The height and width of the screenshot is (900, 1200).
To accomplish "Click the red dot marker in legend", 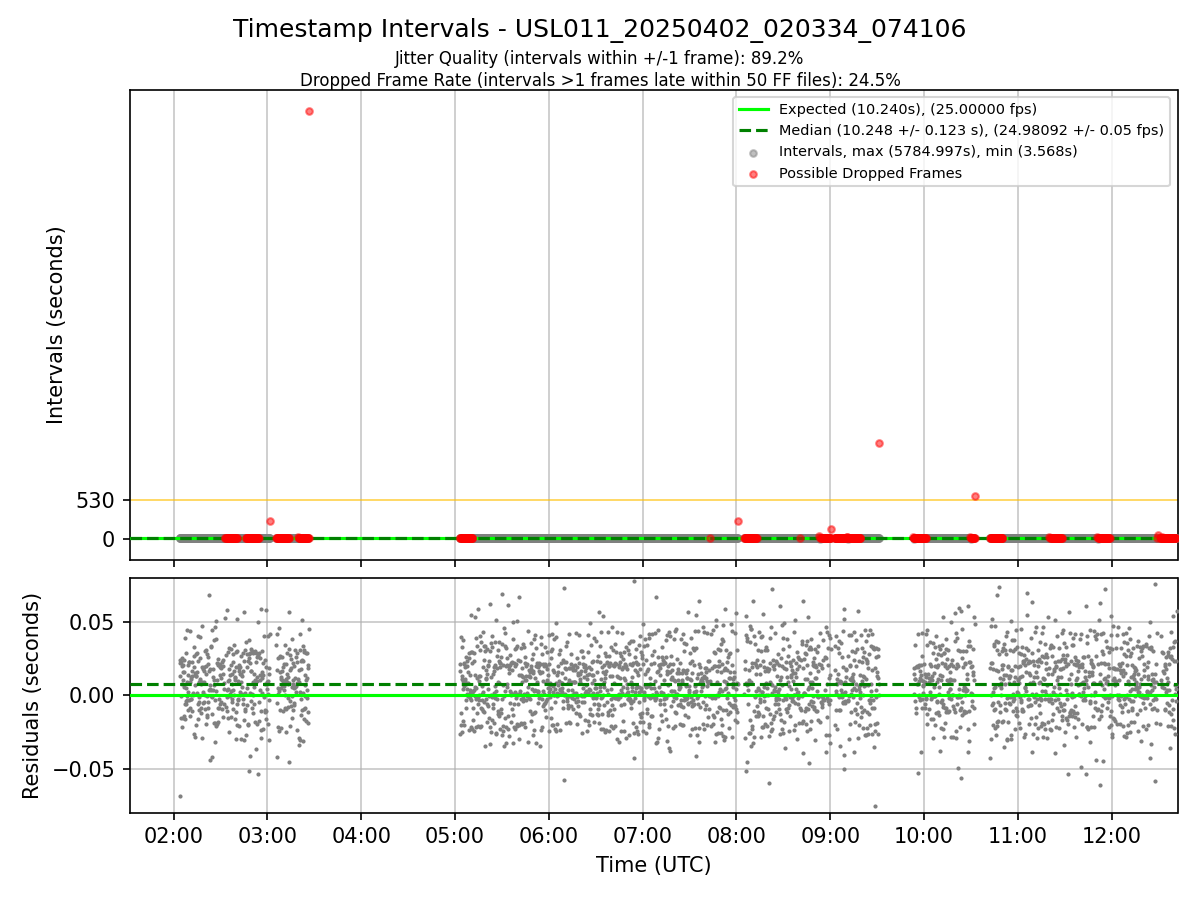I will click(753, 174).
